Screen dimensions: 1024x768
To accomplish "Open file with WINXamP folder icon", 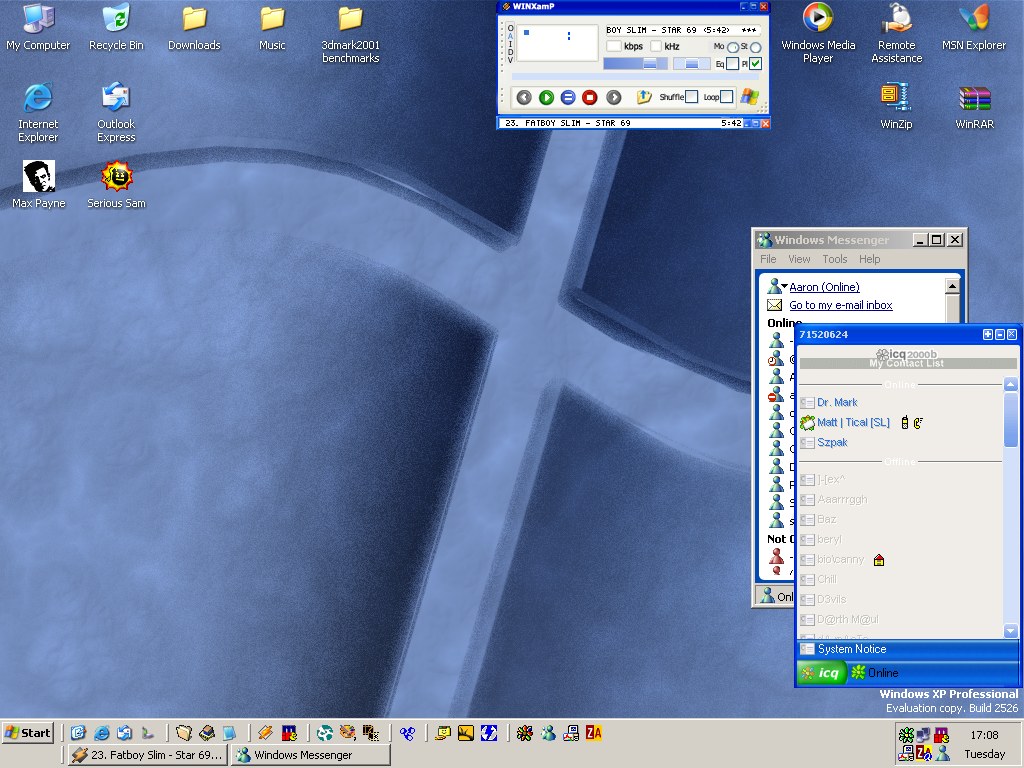I will pyautogui.click(x=645, y=97).
